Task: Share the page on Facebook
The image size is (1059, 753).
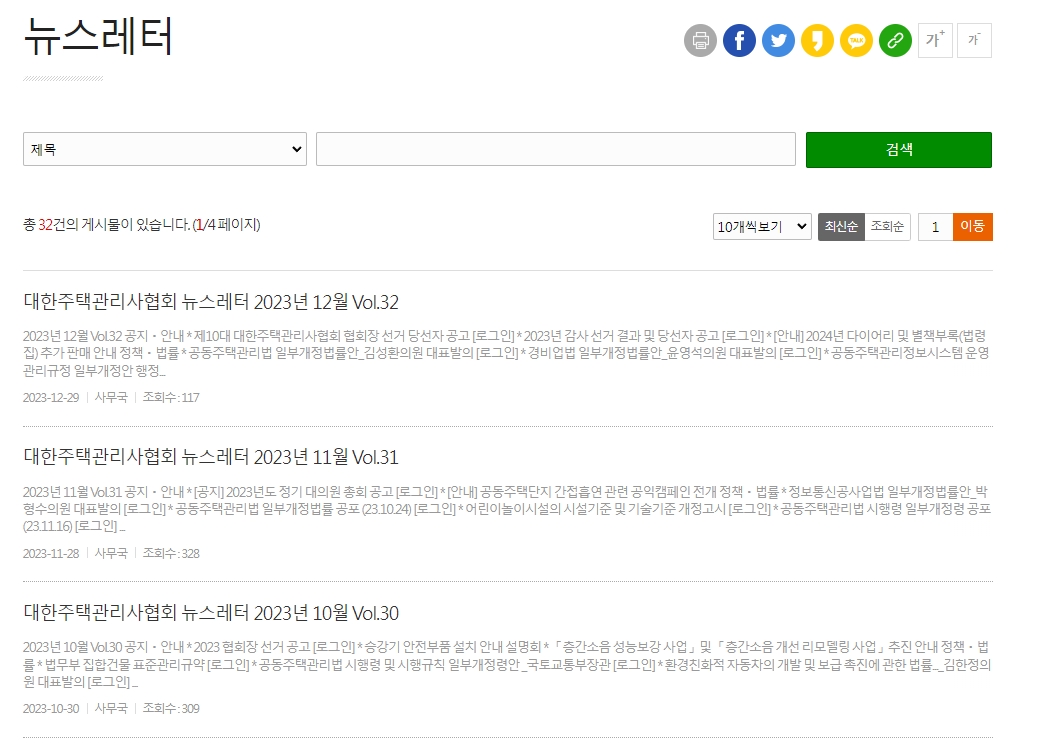Action: (739, 41)
